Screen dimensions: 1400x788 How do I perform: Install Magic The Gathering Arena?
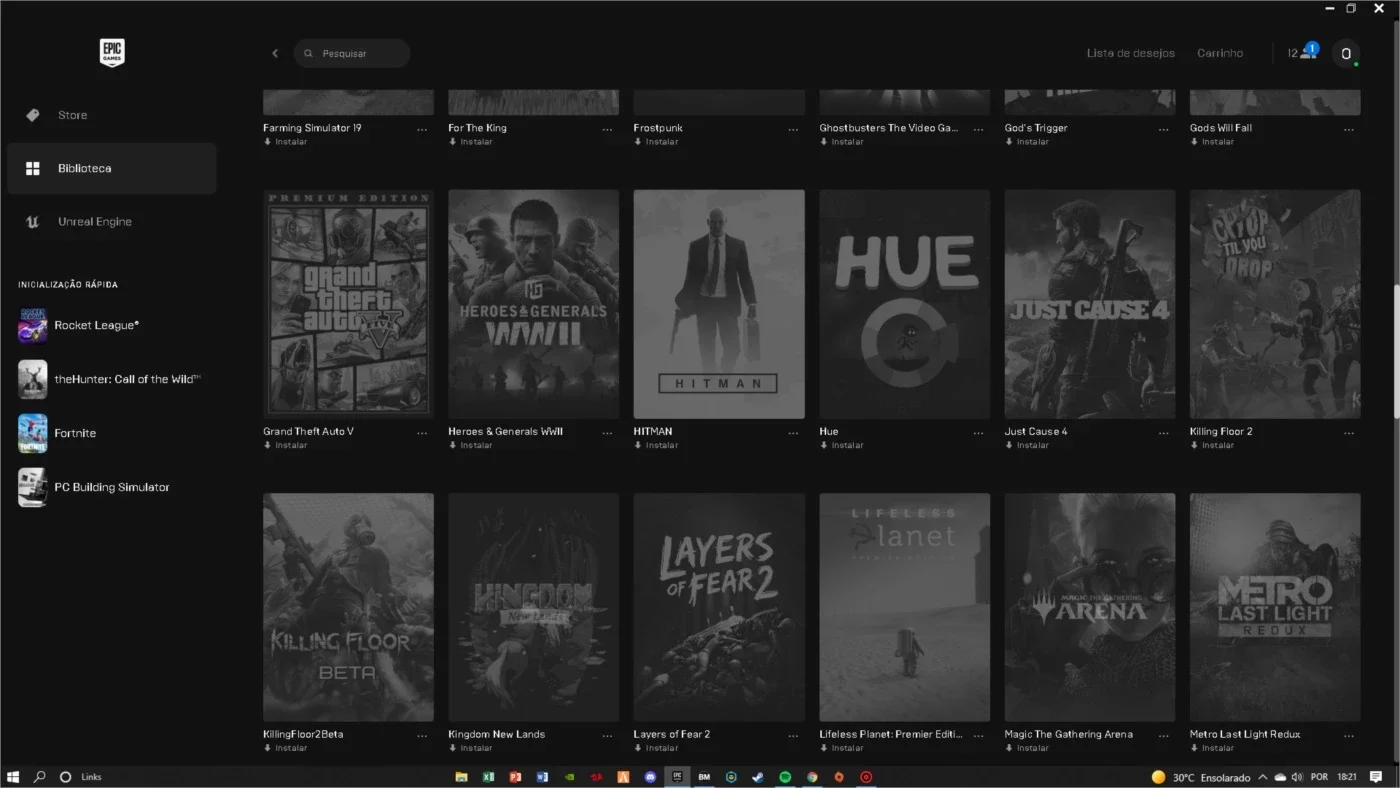pos(1027,748)
